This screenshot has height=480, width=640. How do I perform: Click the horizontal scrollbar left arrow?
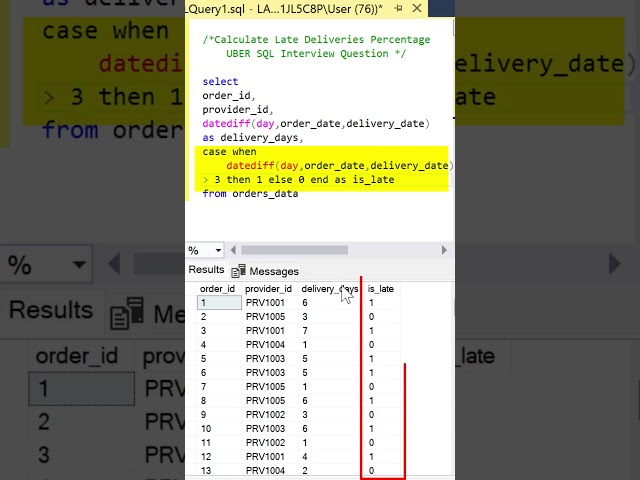pos(233,250)
